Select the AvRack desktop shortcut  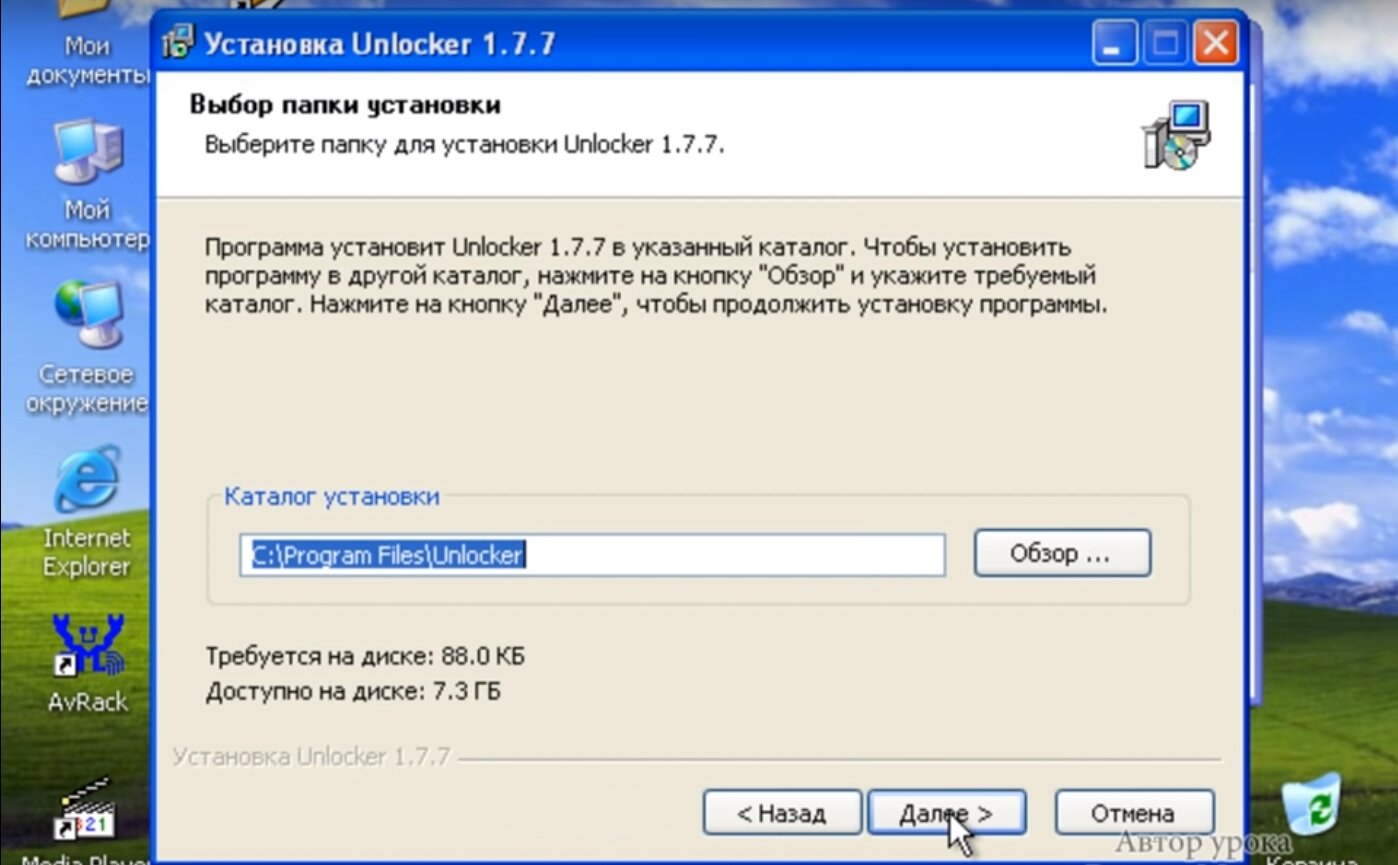click(x=88, y=665)
